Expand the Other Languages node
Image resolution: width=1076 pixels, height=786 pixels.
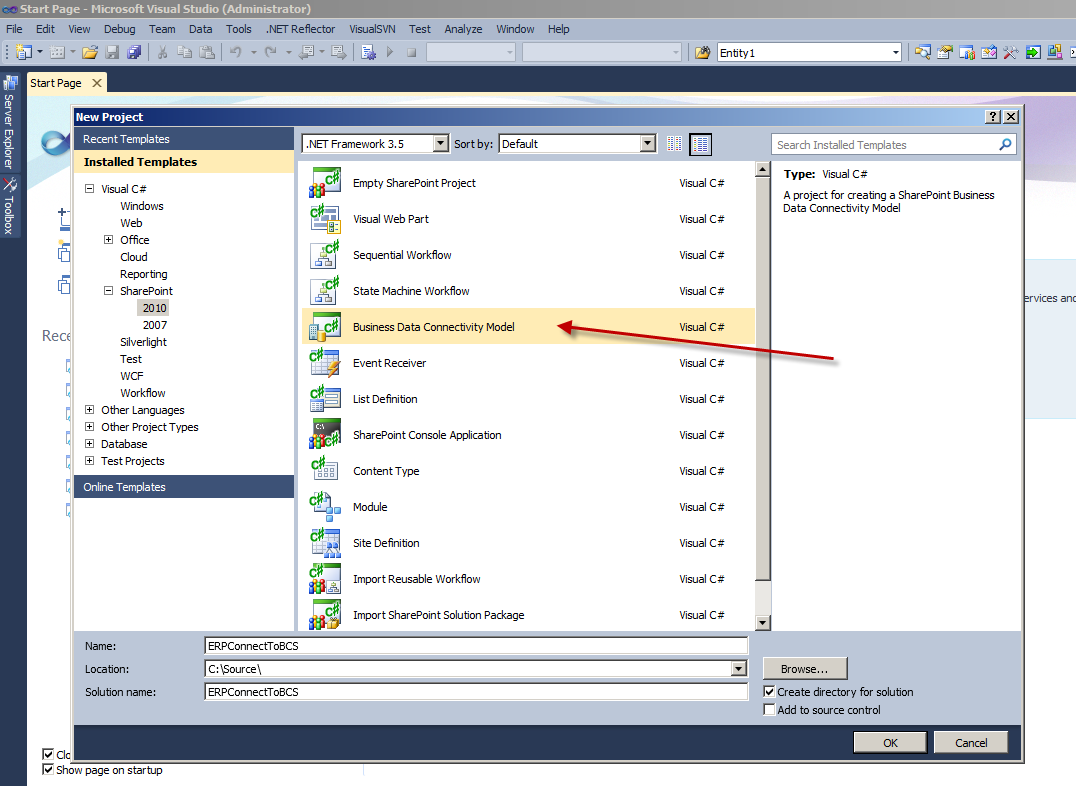coord(89,410)
